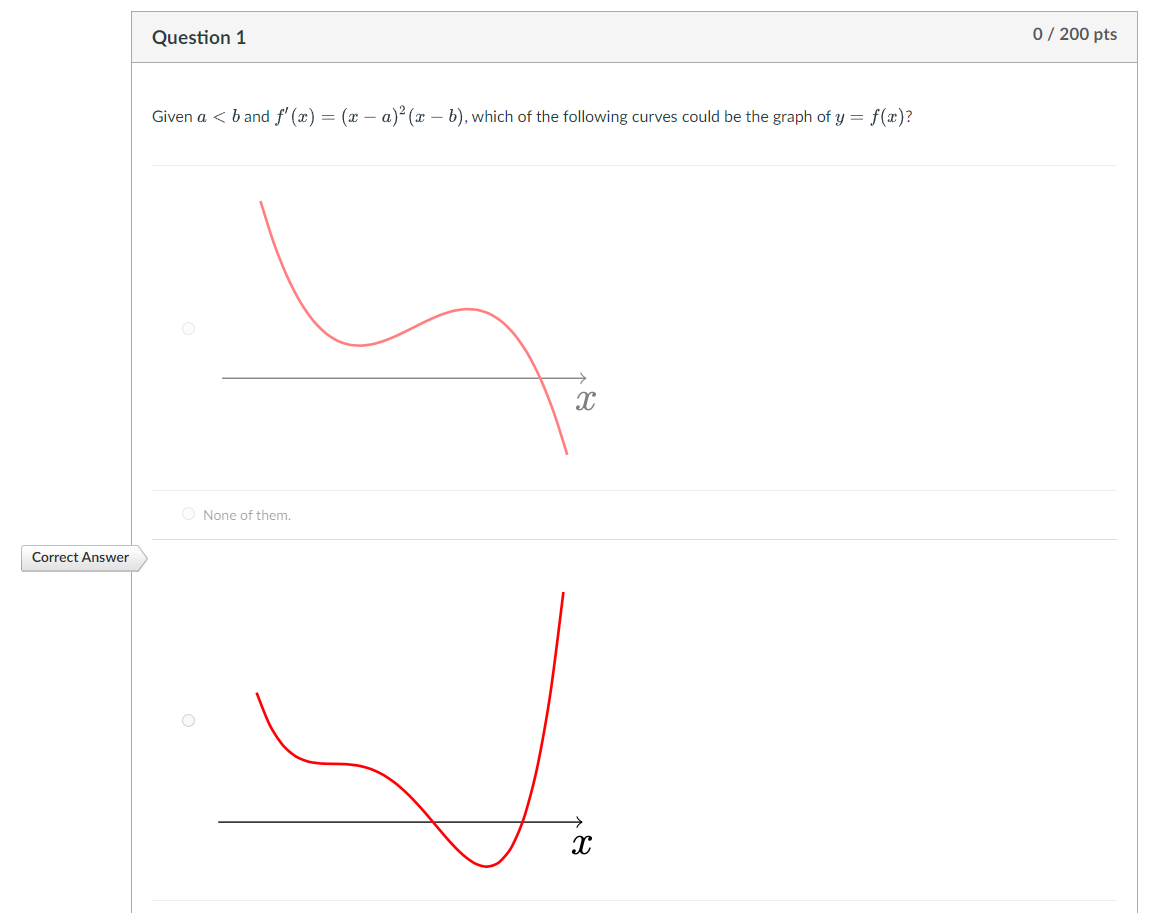Click the x label under the pink curve's axis
1155x913 pixels.
click(x=586, y=400)
